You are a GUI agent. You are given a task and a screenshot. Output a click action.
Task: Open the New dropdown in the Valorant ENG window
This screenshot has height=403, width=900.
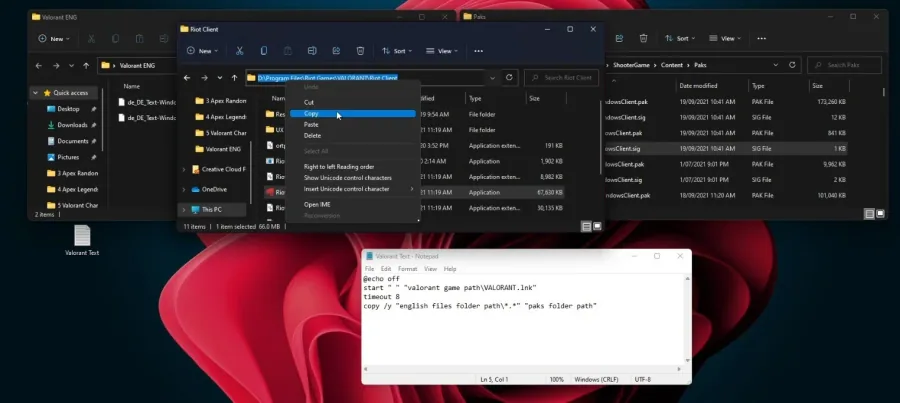54,38
